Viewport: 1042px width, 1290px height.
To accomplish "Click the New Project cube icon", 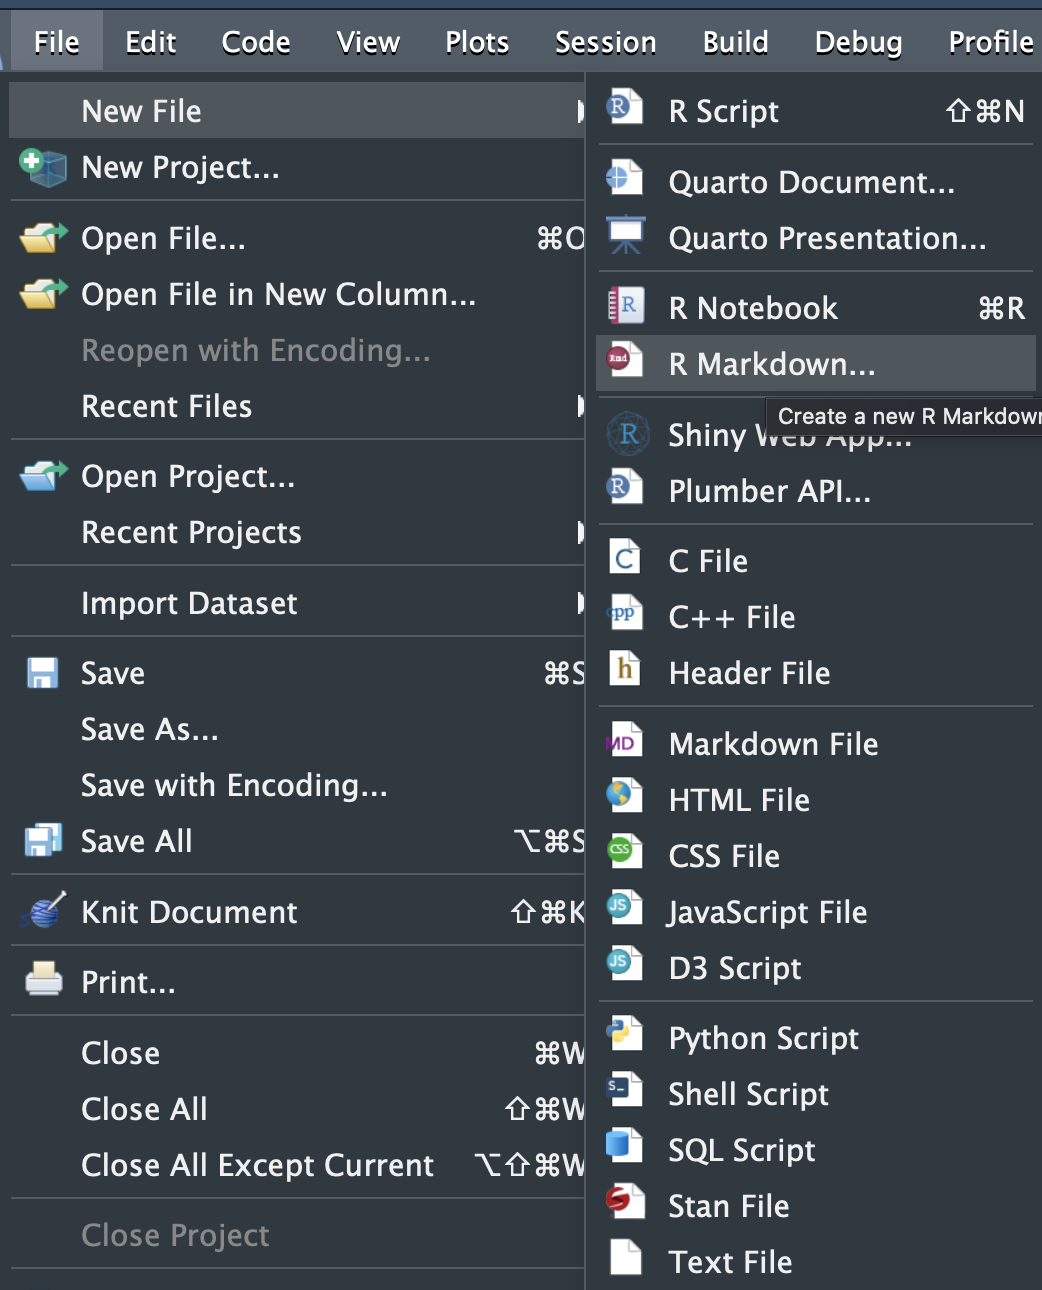I will tap(43, 167).
